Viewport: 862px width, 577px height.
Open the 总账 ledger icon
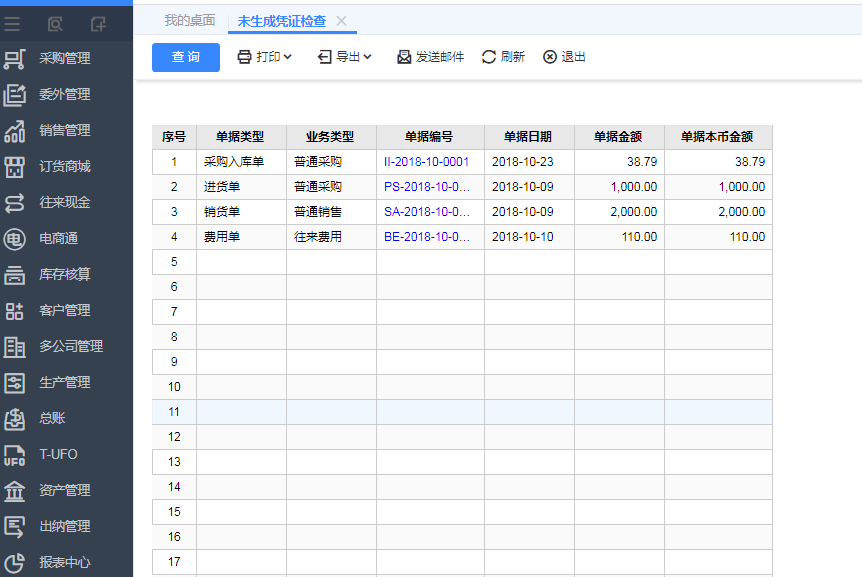pos(15,419)
